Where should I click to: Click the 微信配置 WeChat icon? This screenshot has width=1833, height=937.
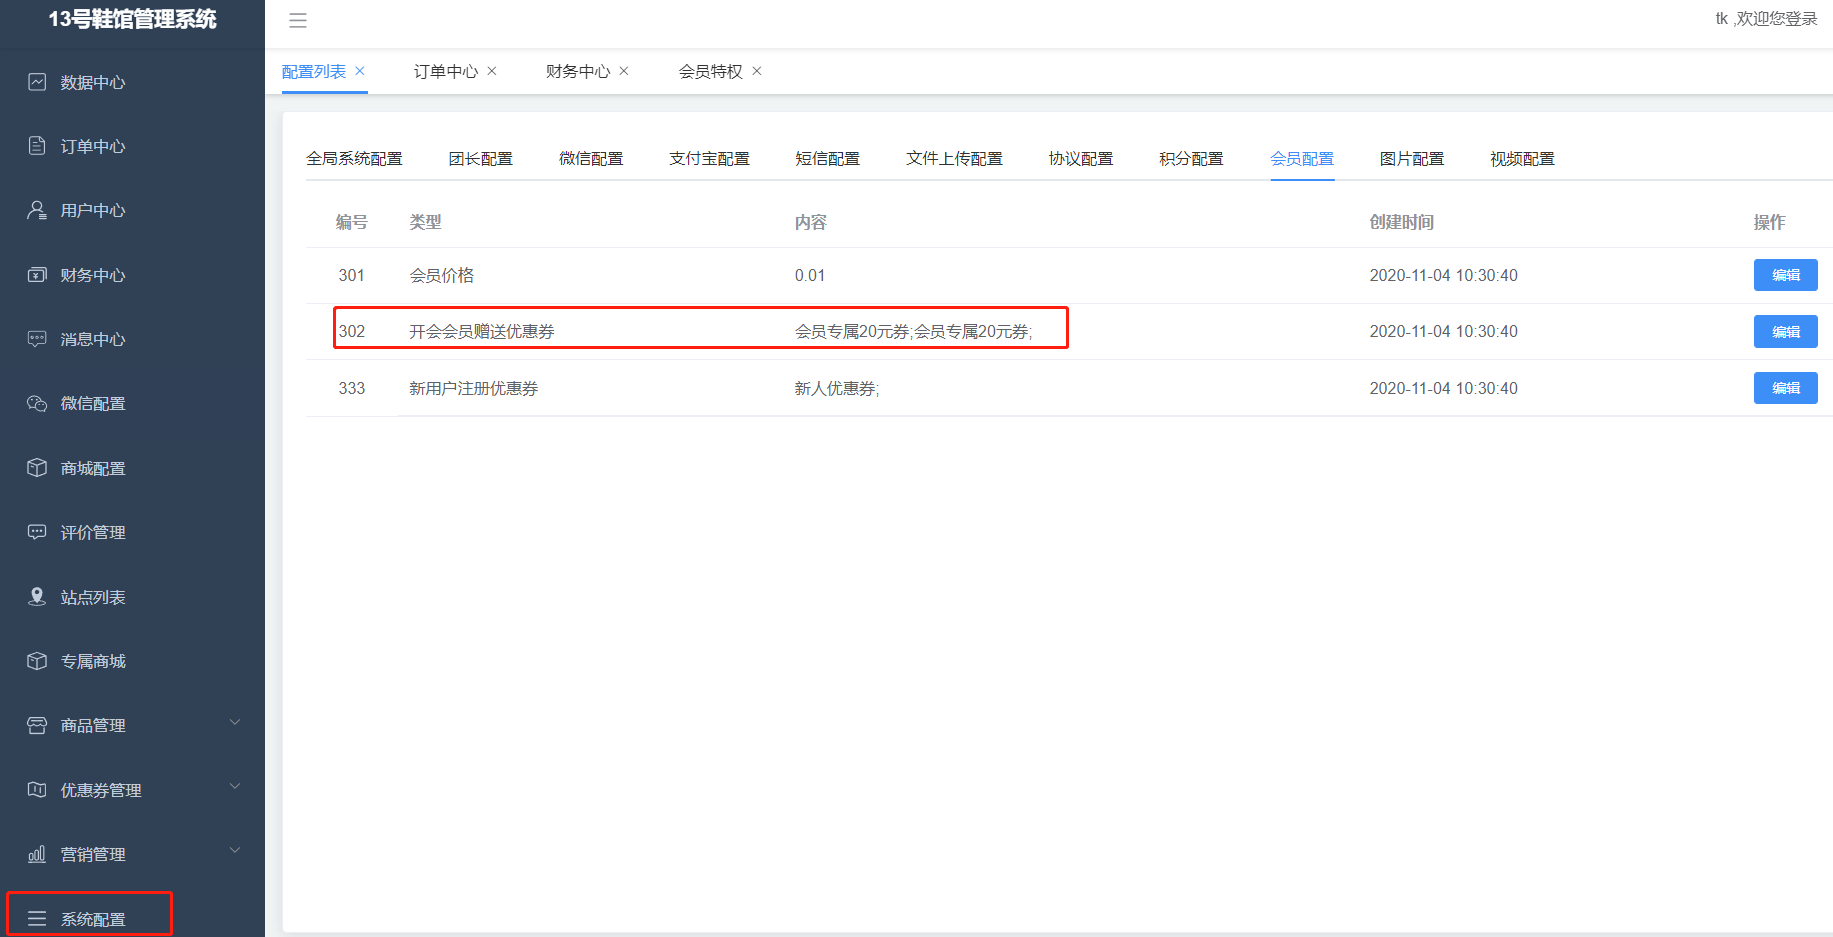(x=37, y=403)
